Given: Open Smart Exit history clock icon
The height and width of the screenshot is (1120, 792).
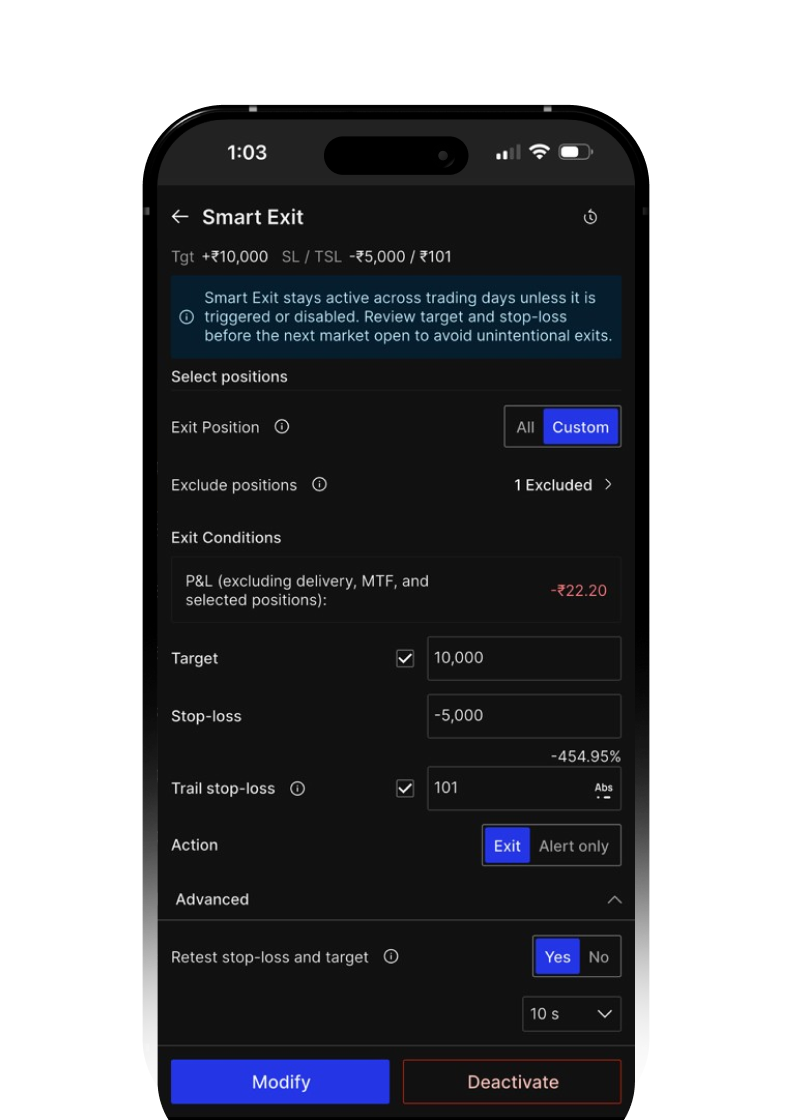Looking at the screenshot, I should tap(590, 217).
